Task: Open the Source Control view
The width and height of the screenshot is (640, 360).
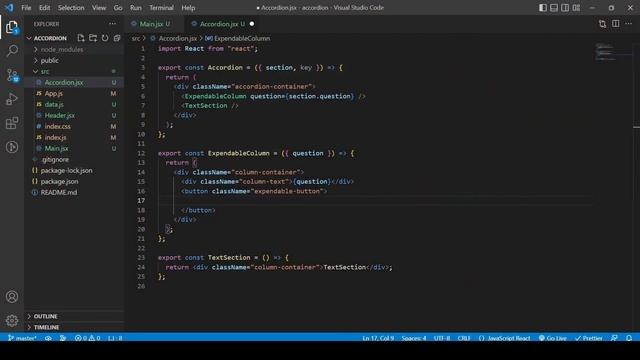Action: [12, 75]
